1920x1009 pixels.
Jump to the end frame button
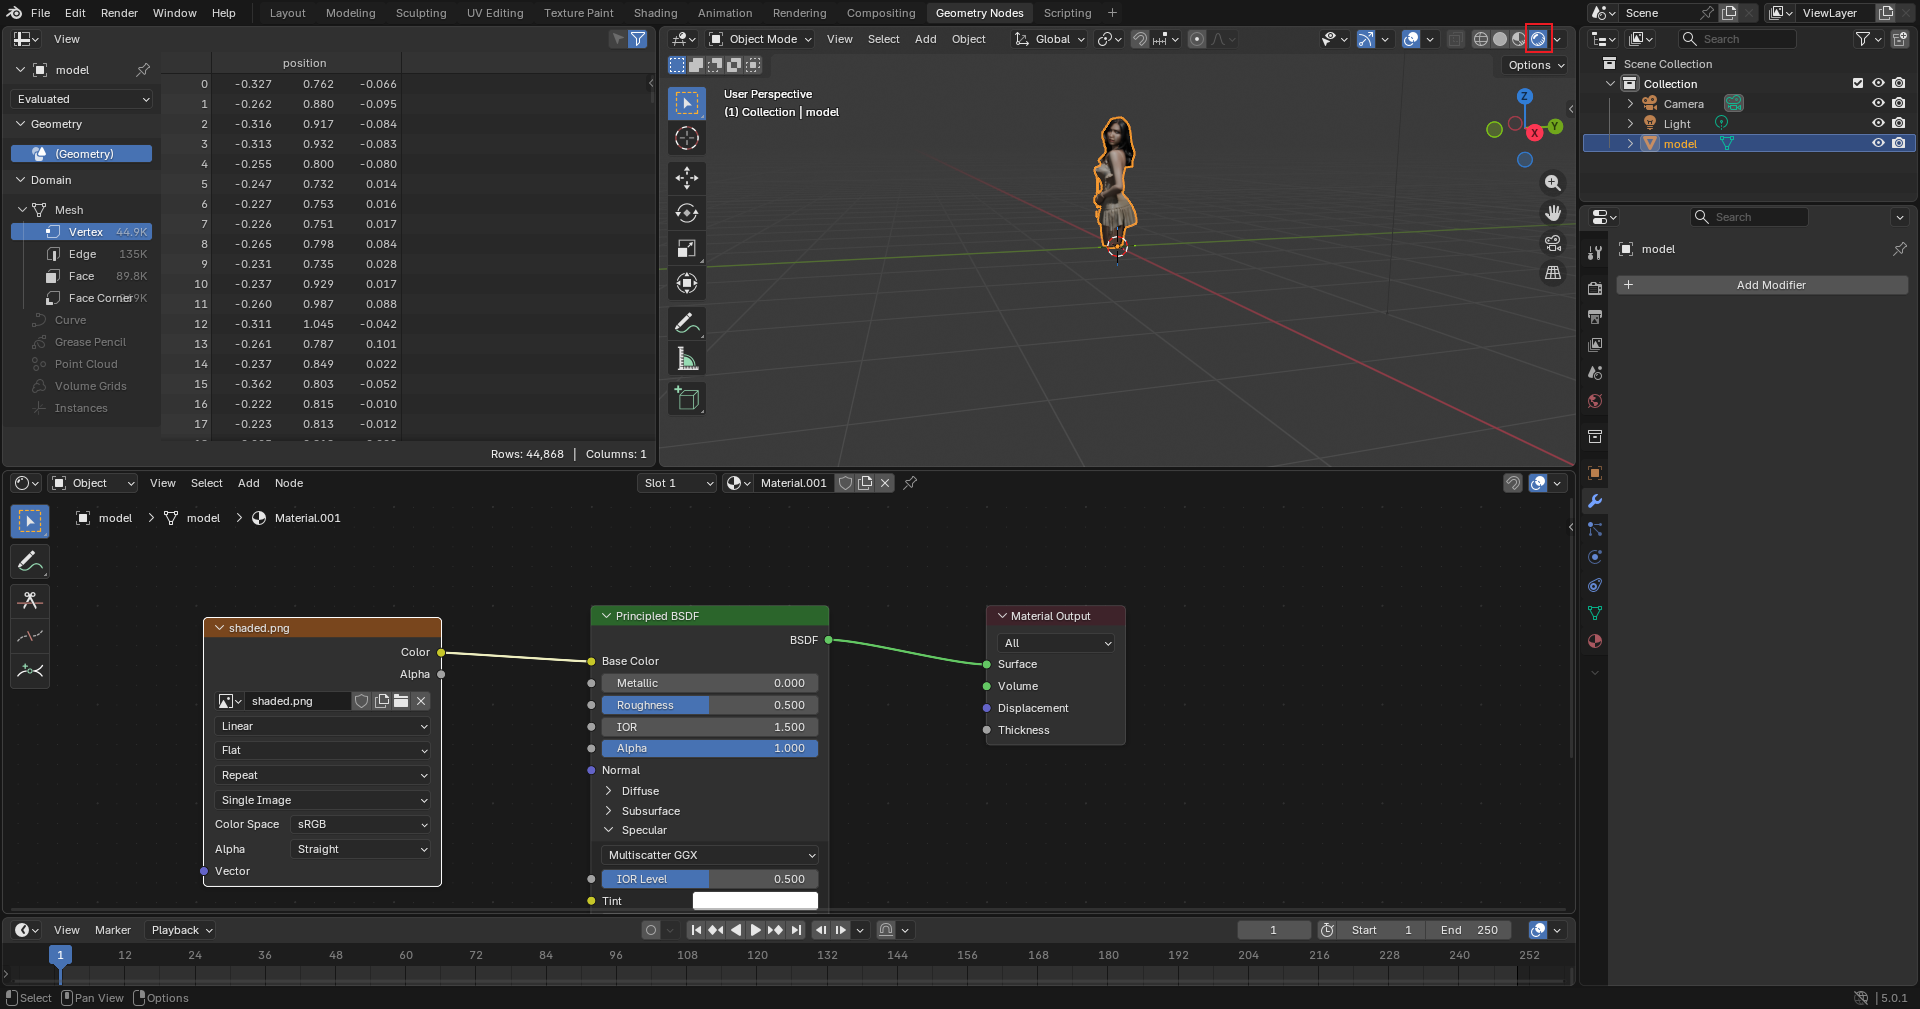click(796, 930)
